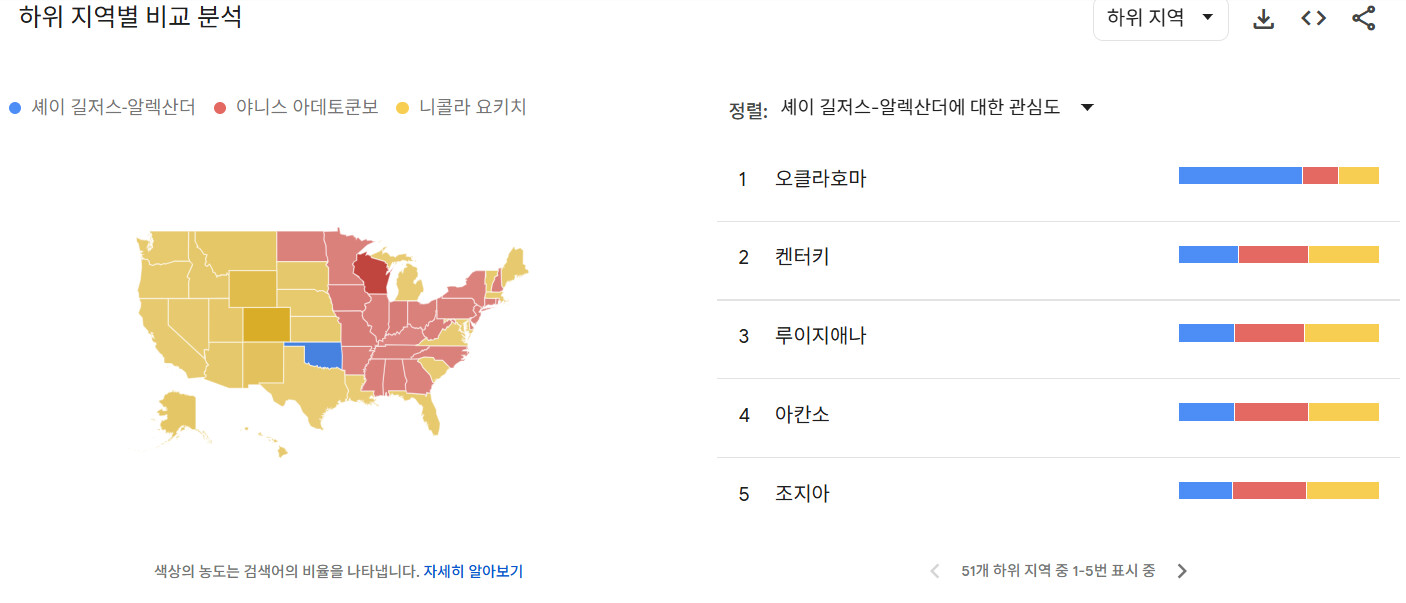Click the download CSV icon

pos(1264,19)
